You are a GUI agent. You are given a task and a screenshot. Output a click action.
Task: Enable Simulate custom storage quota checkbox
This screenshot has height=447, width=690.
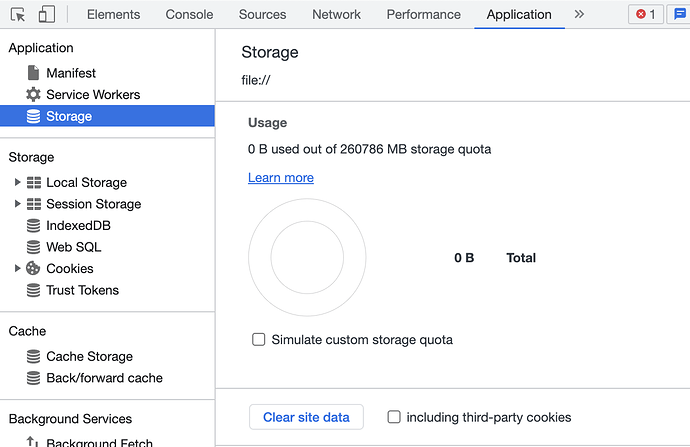(x=258, y=339)
